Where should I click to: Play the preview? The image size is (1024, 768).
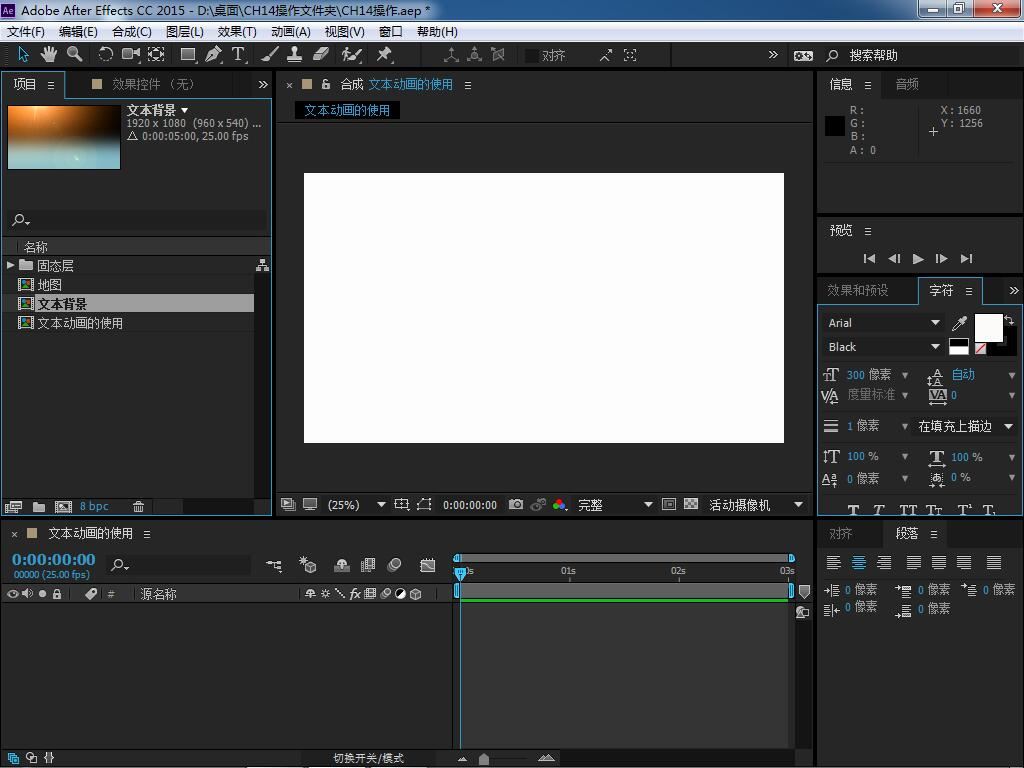(918, 259)
